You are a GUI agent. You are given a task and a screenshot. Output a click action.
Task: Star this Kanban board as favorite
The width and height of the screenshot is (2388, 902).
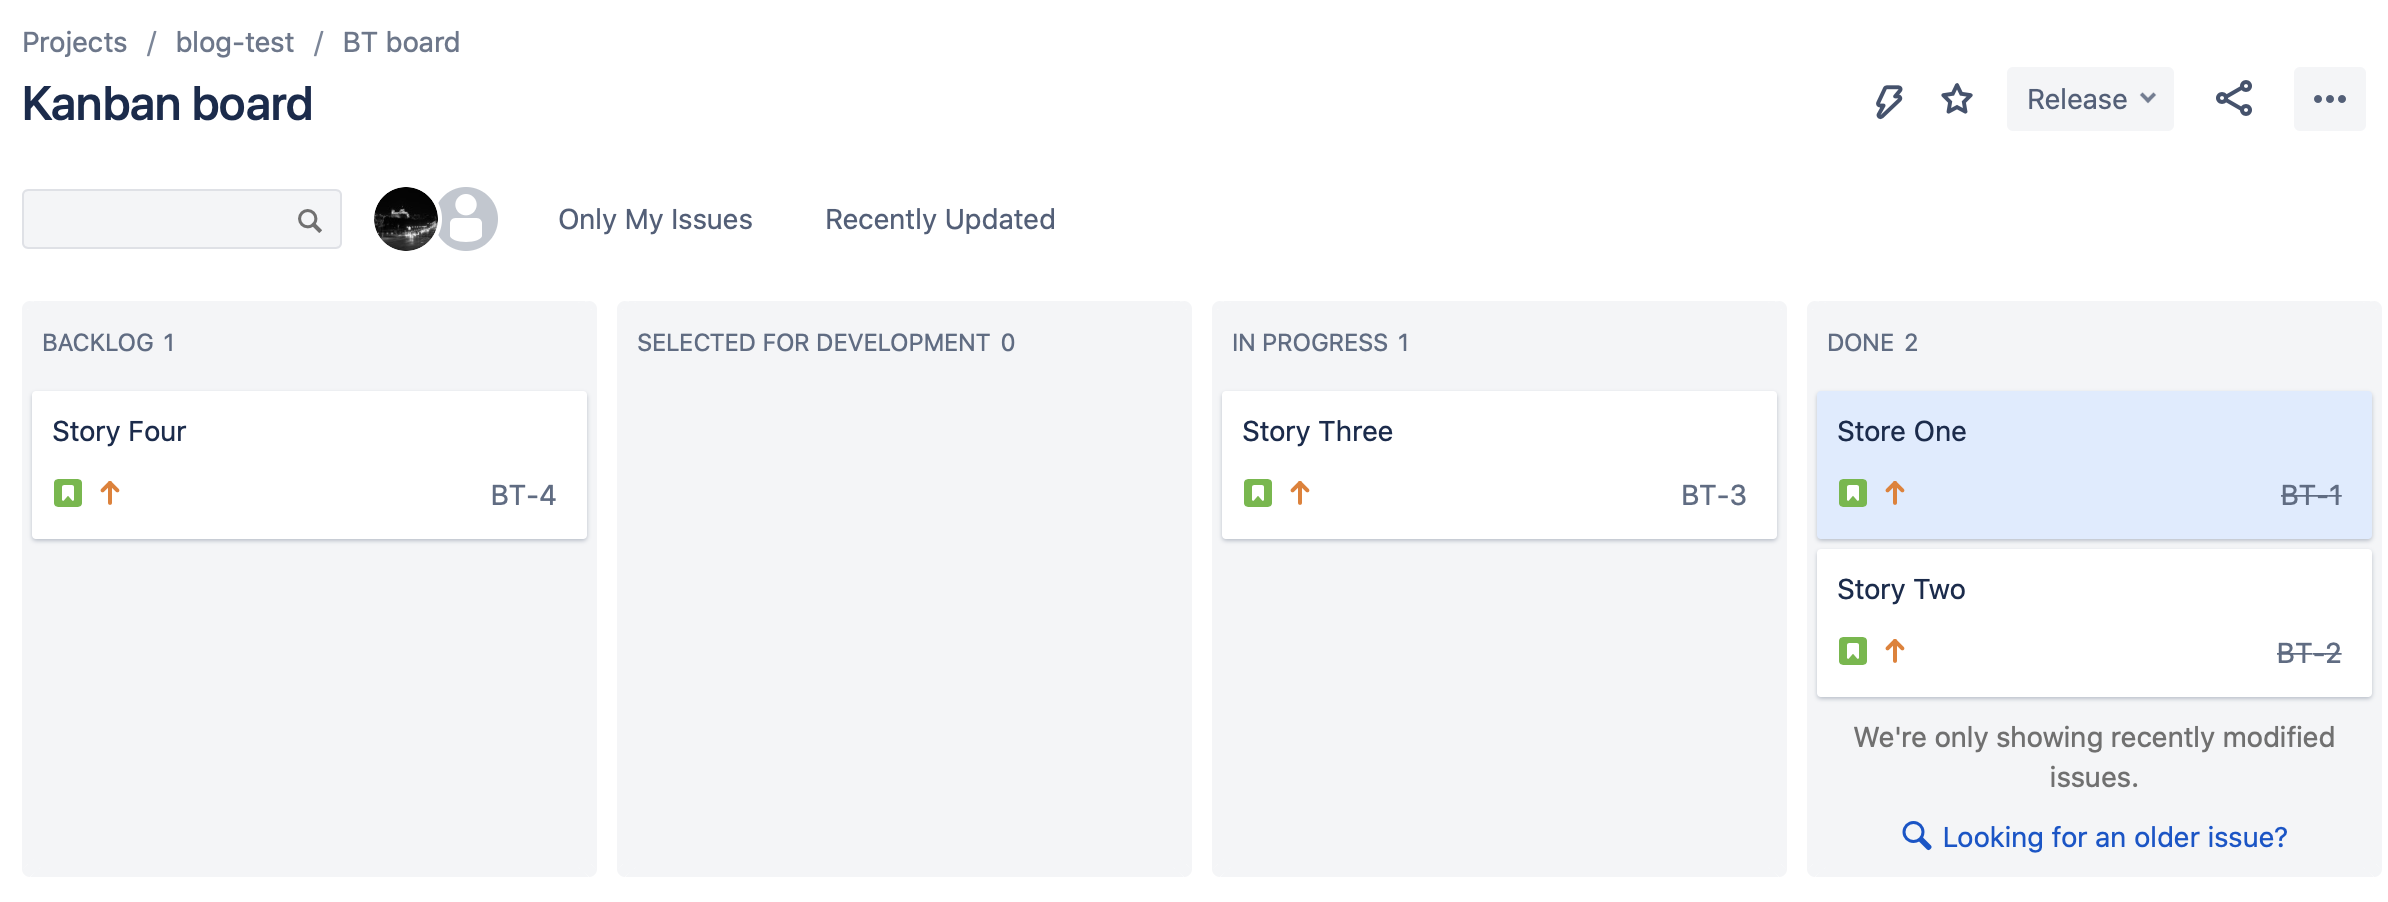pyautogui.click(x=1957, y=100)
